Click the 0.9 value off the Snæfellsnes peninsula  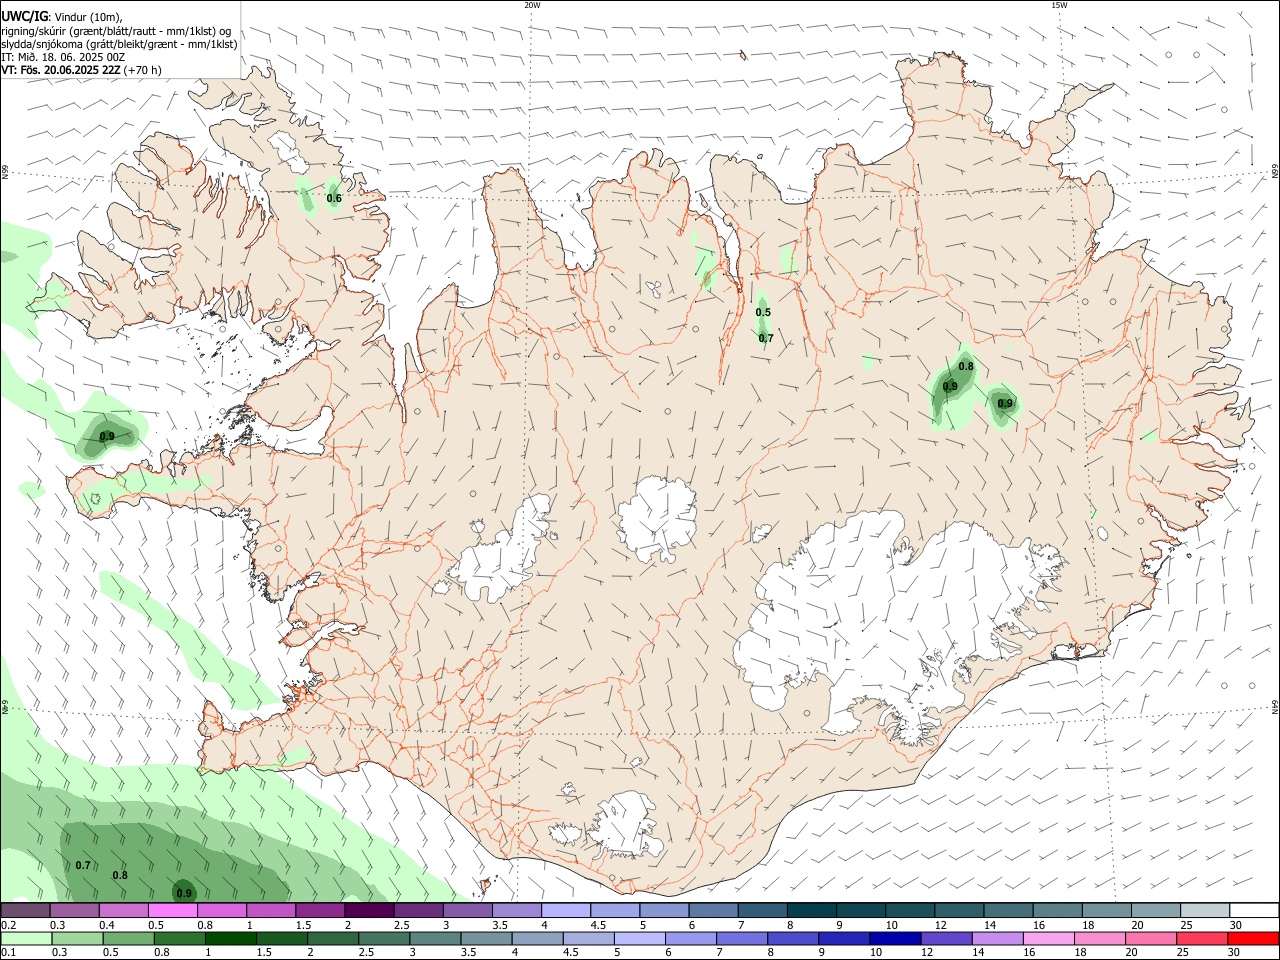pos(107,436)
